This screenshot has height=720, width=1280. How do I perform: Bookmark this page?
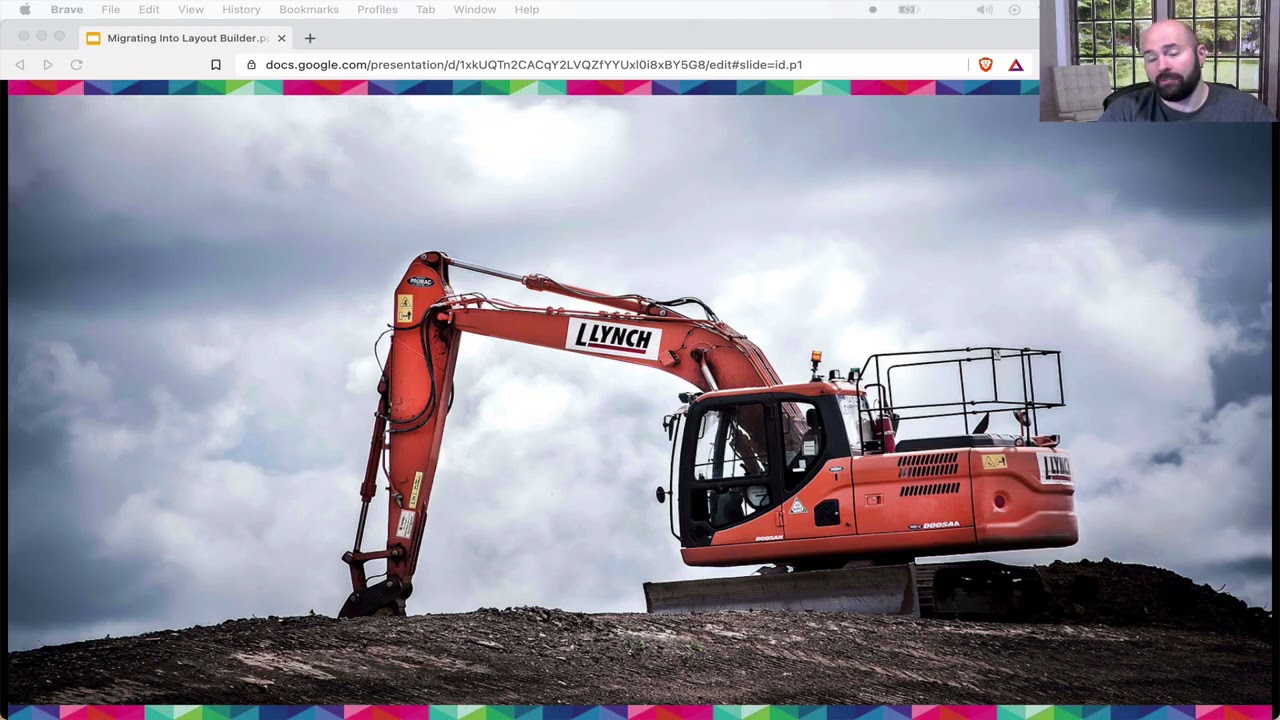pyautogui.click(x=215, y=65)
